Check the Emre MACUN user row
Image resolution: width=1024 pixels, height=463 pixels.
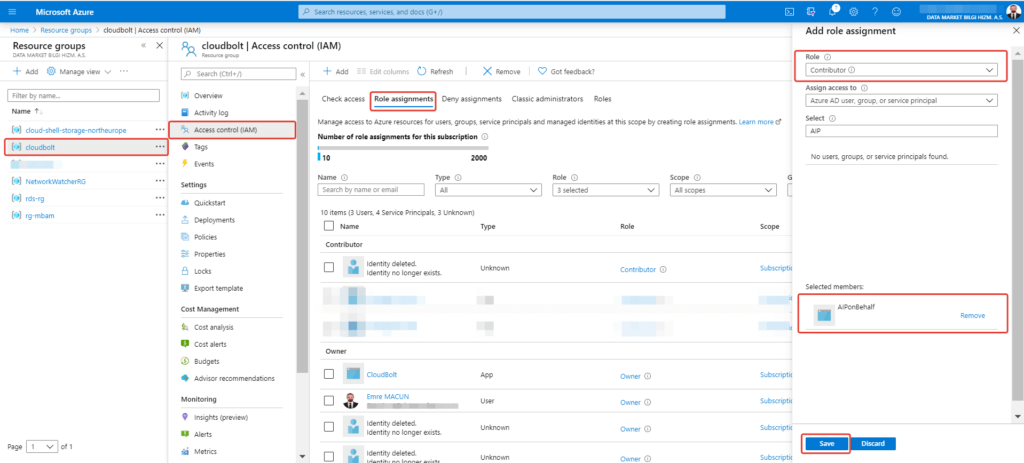click(x=329, y=400)
